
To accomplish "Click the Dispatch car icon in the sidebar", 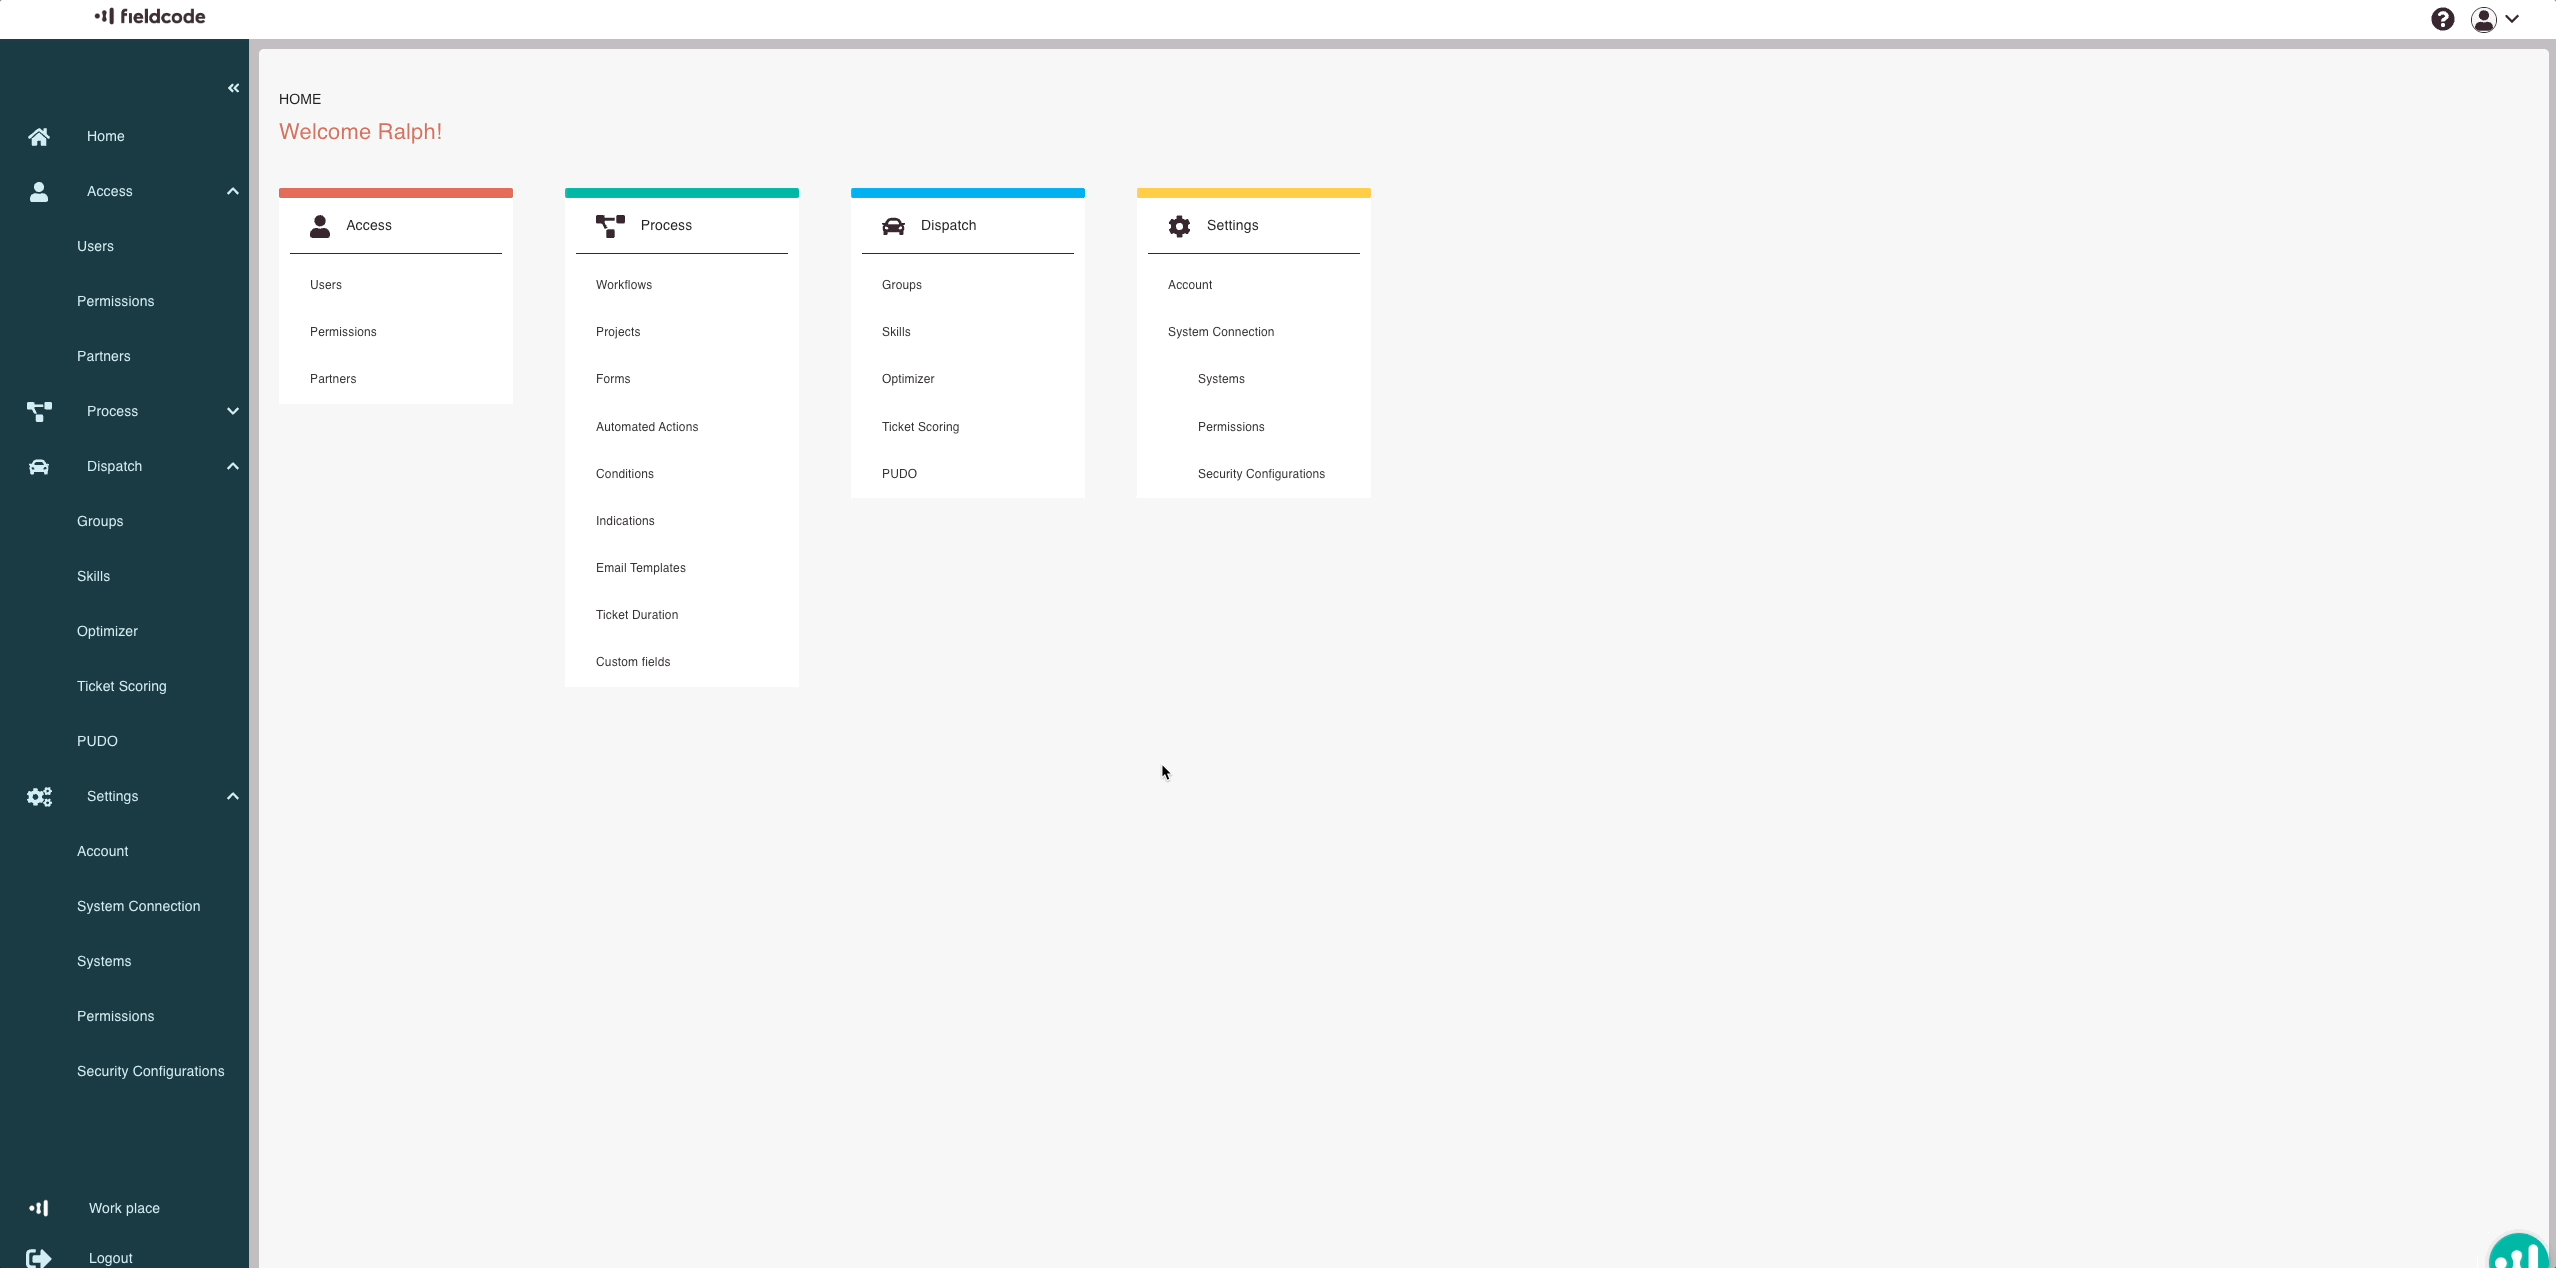I will click(x=39, y=466).
